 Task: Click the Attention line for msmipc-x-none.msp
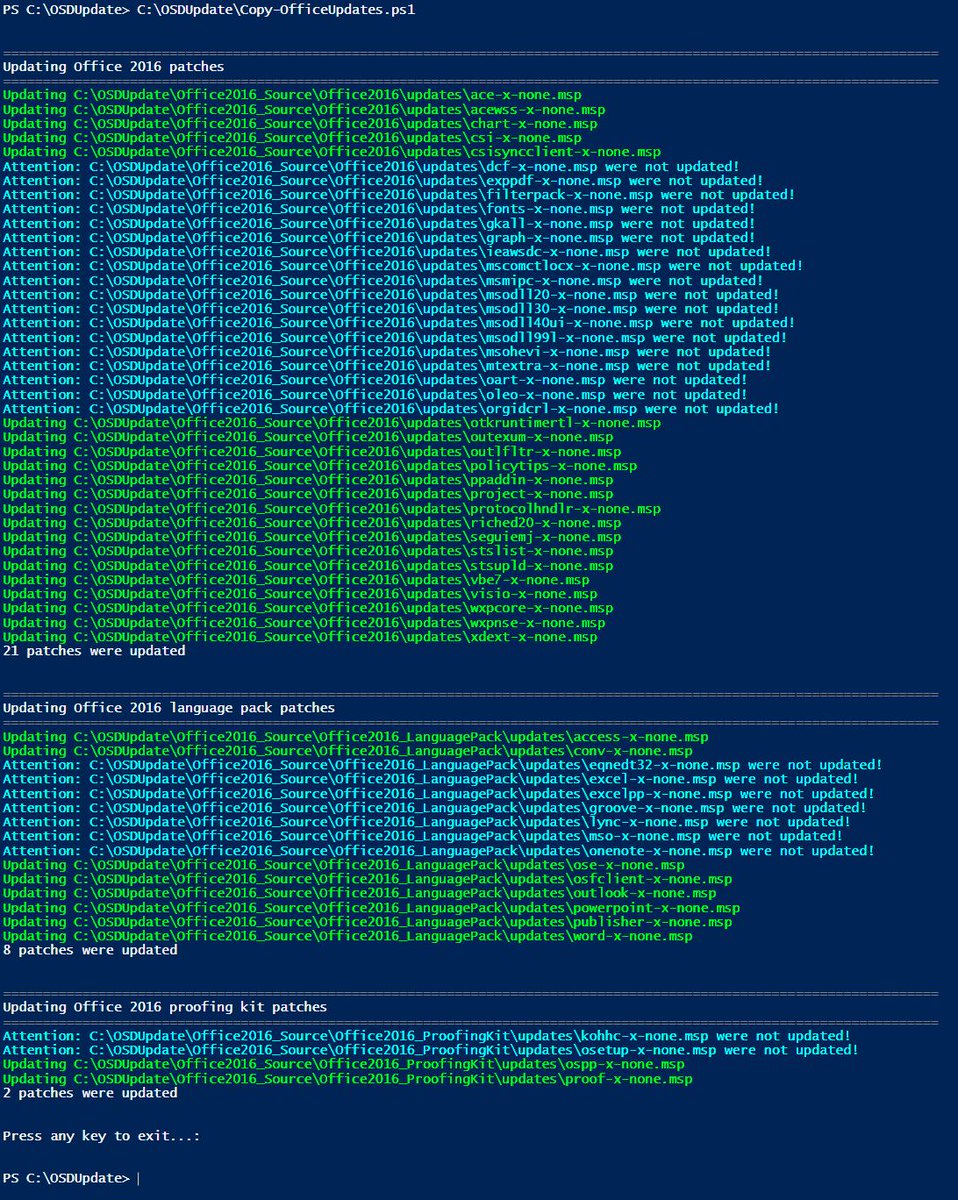[x=383, y=280]
